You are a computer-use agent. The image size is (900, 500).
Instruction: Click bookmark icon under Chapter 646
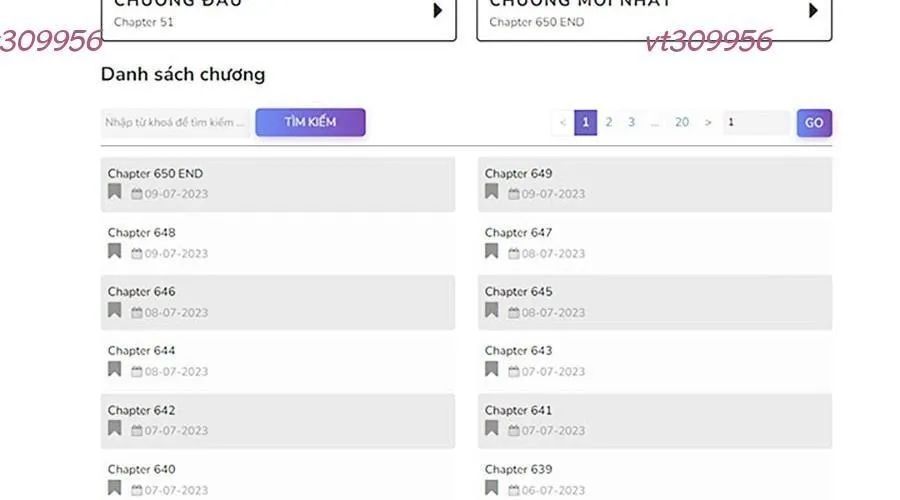pos(115,310)
